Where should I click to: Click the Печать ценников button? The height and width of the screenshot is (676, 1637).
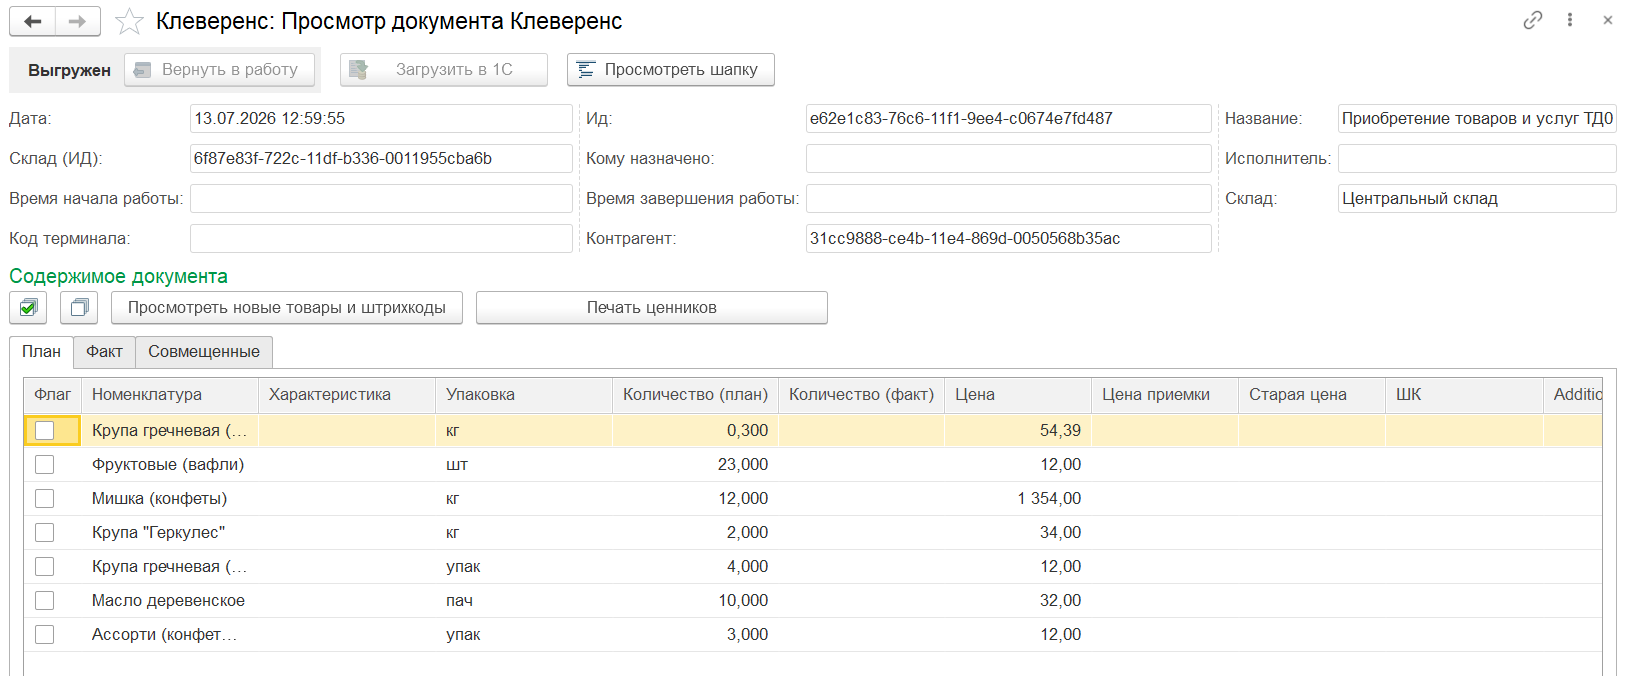pos(652,308)
